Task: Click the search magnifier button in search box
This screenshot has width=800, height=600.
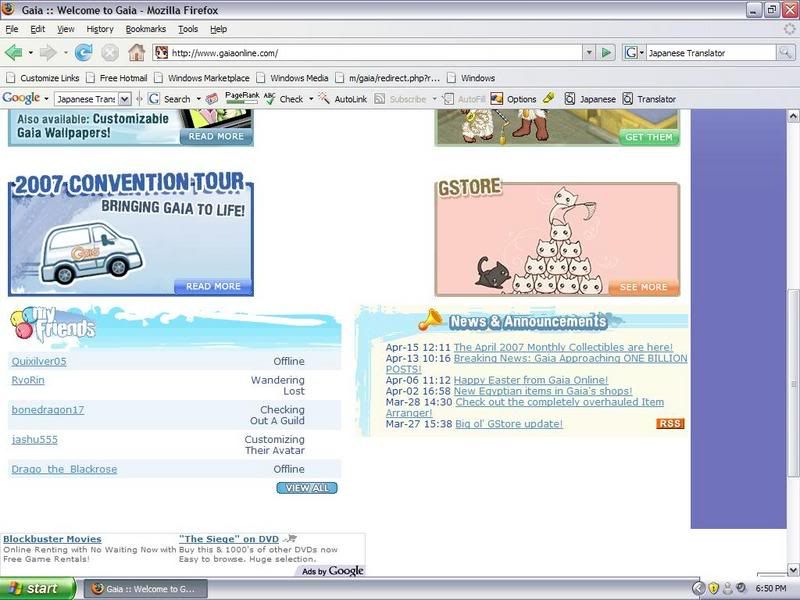Action: 785,53
